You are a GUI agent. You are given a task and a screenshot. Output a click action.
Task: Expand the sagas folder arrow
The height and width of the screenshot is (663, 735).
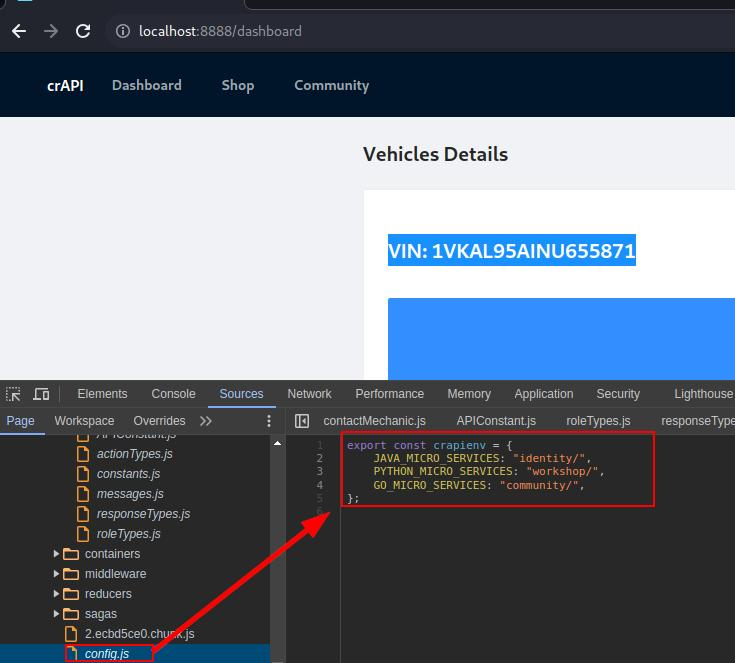point(56,614)
